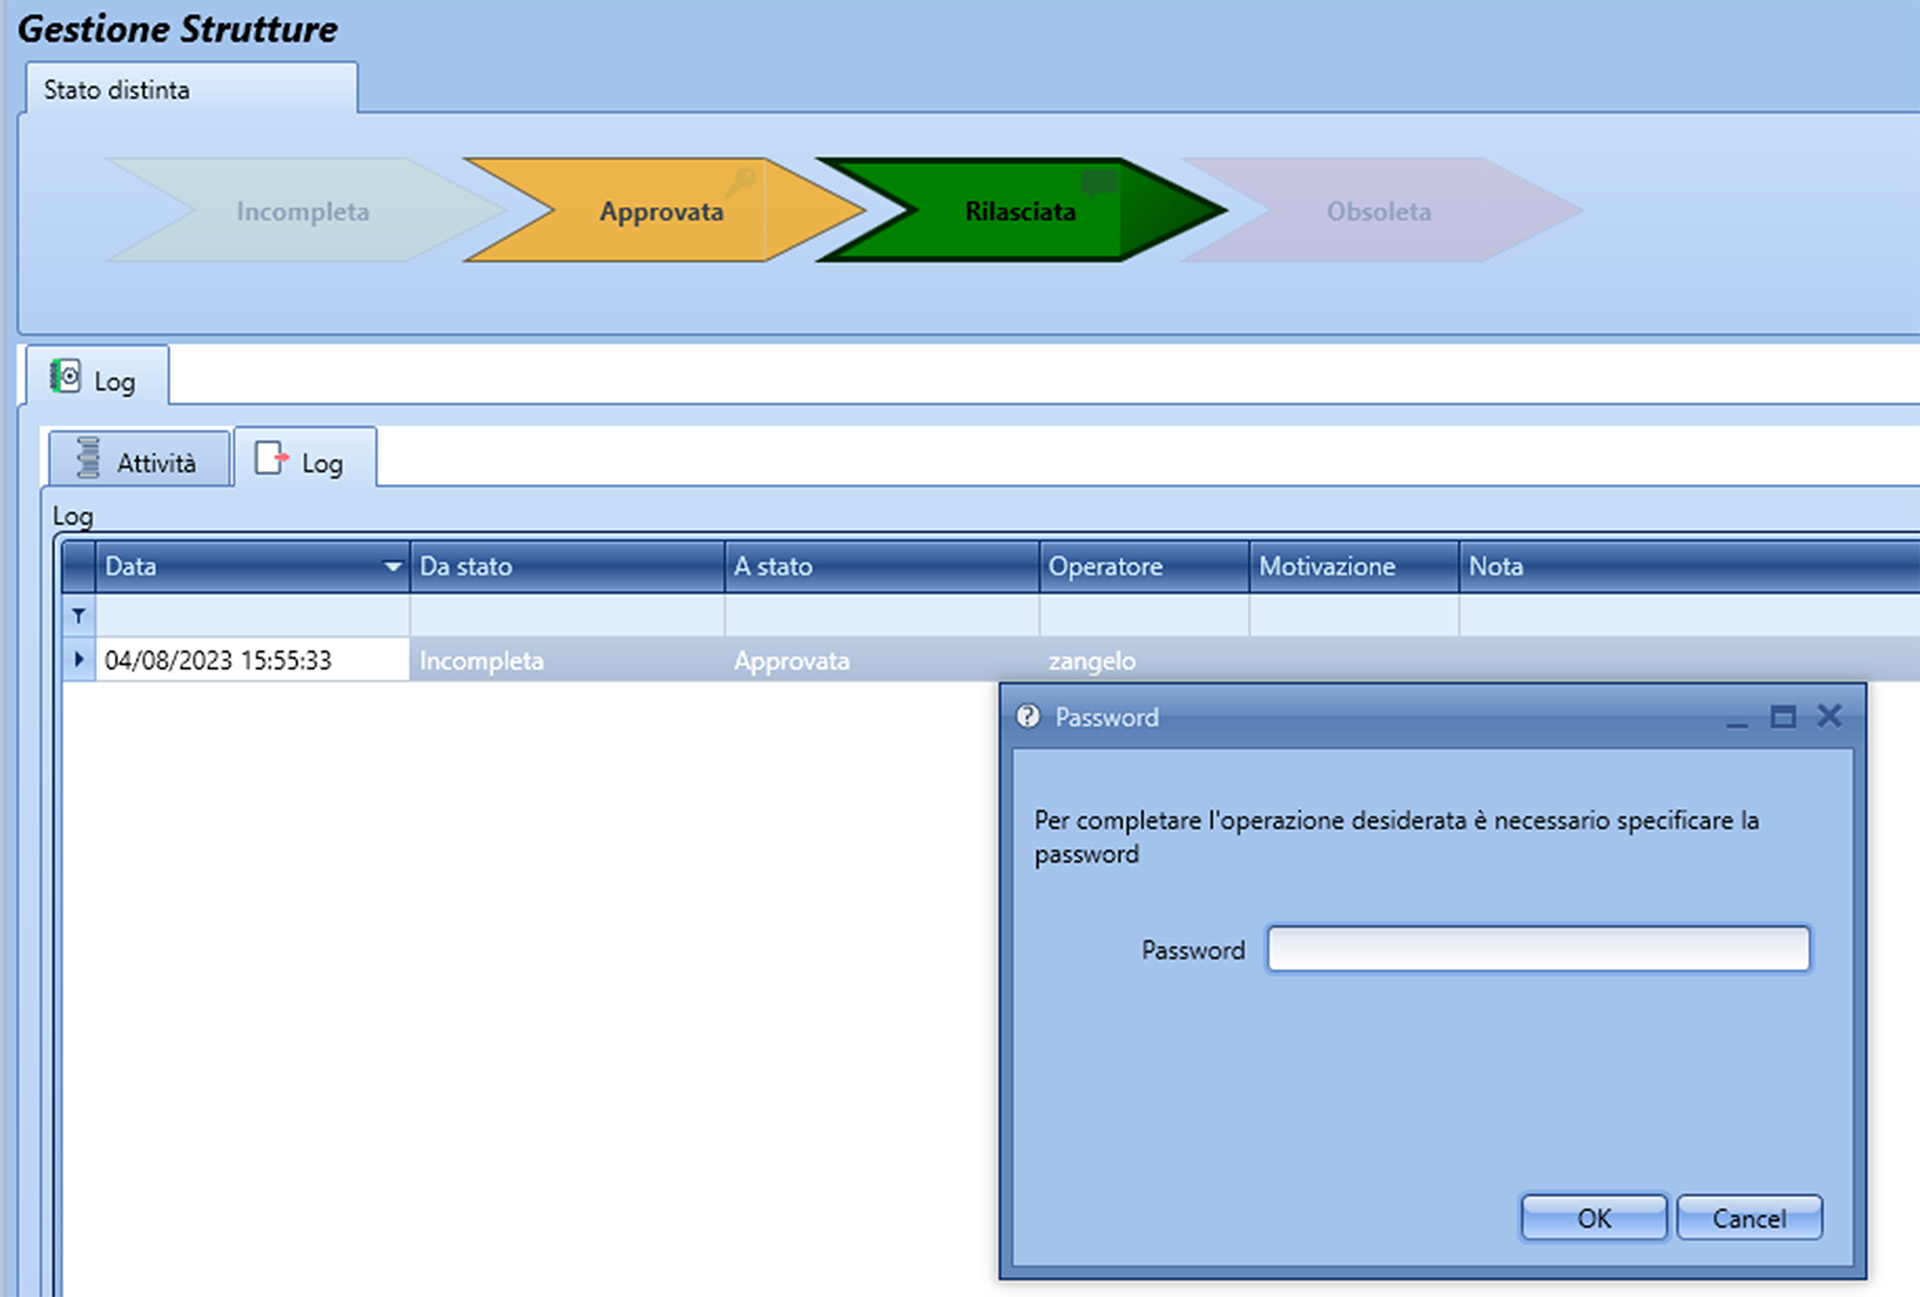Click the funnel filter icon in grid

coord(78,616)
